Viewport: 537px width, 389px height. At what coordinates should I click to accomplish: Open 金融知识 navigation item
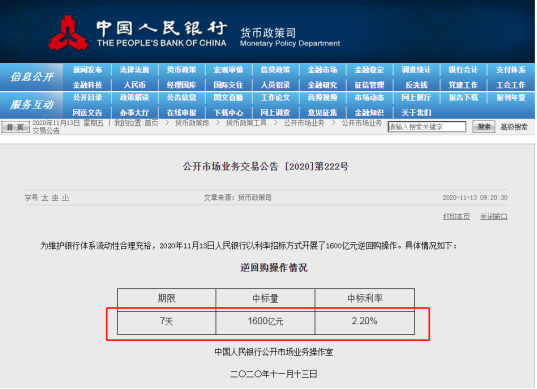369,113
